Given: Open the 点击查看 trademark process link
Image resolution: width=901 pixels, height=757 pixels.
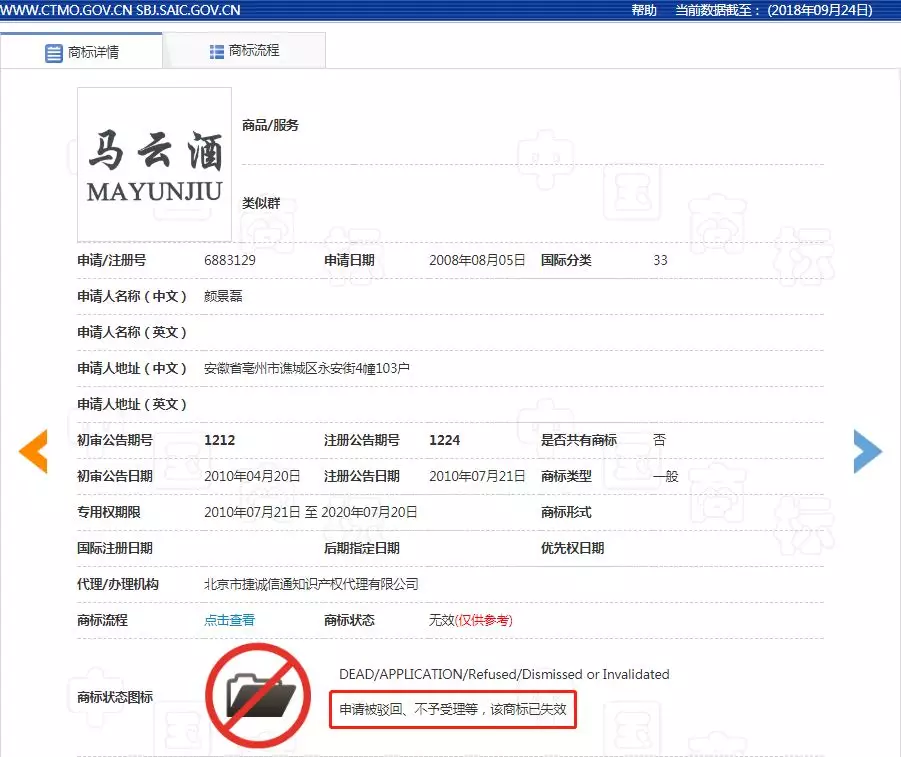Looking at the screenshot, I should click(x=229, y=620).
